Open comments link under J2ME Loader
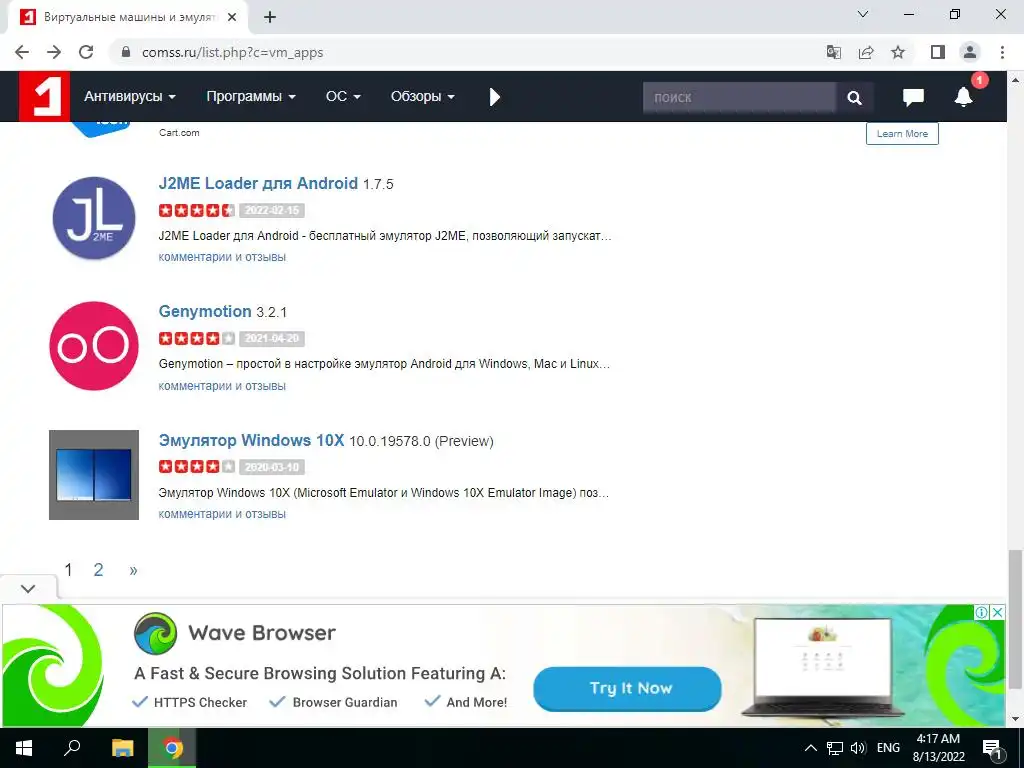 tap(222, 257)
